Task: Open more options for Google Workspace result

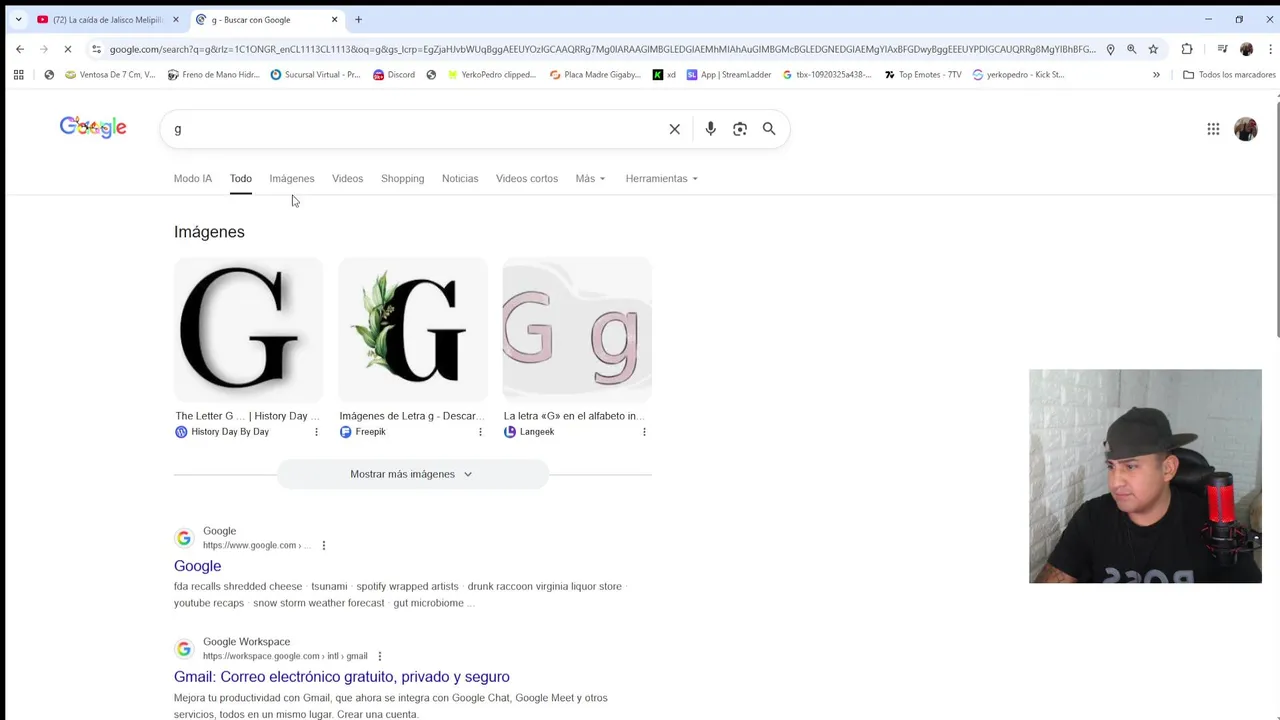Action: click(x=379, y=656)
